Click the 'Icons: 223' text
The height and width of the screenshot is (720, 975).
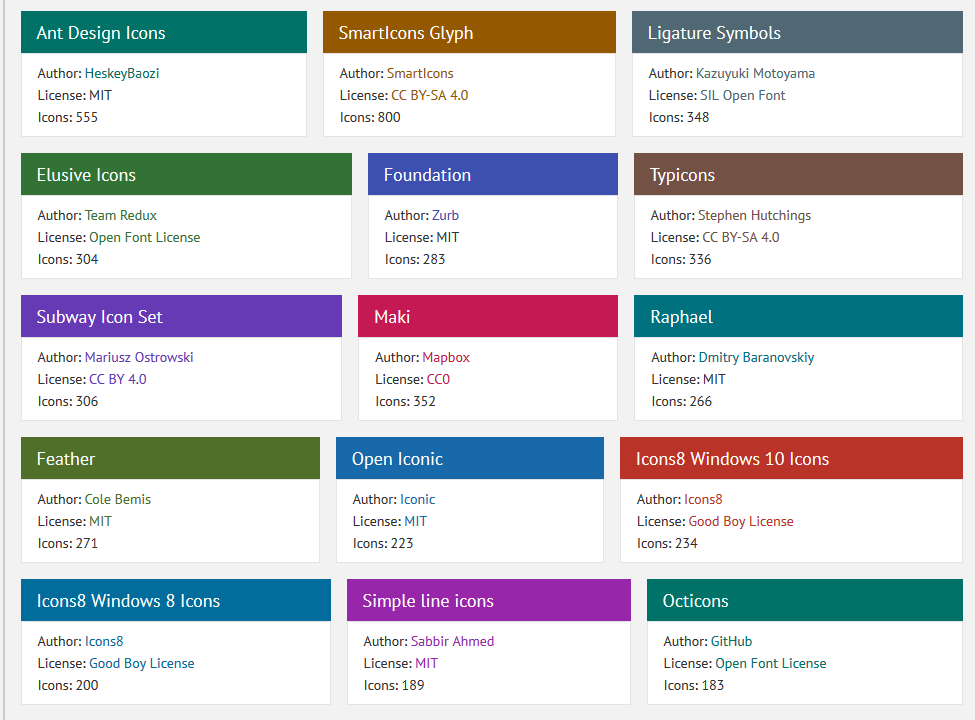click(383, 543)
